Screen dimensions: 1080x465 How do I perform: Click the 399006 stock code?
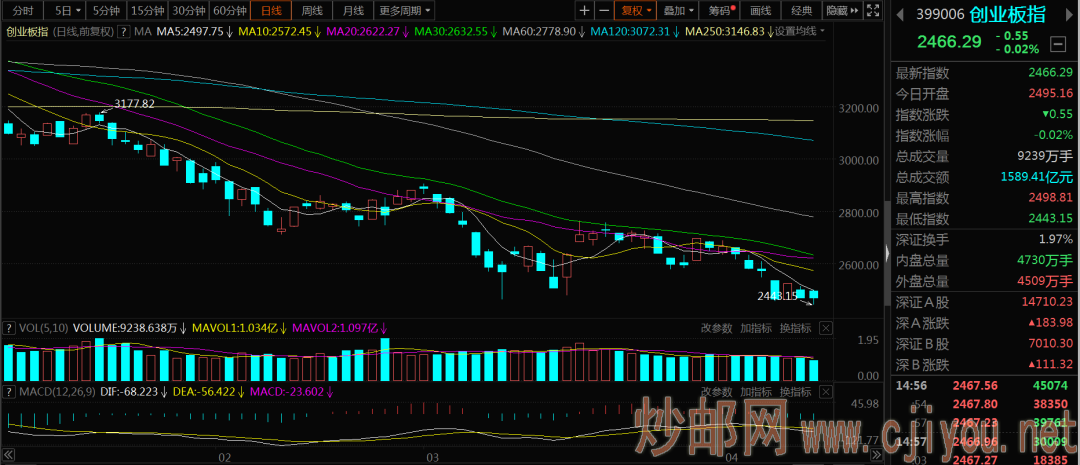(940, 14)
